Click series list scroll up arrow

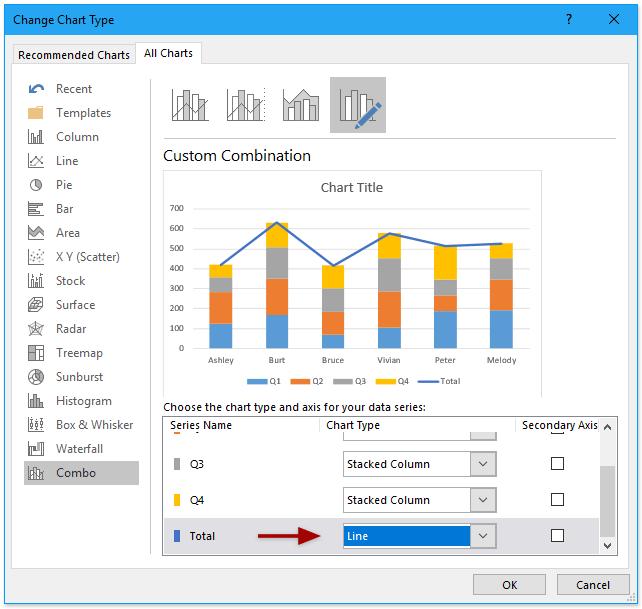608,427
